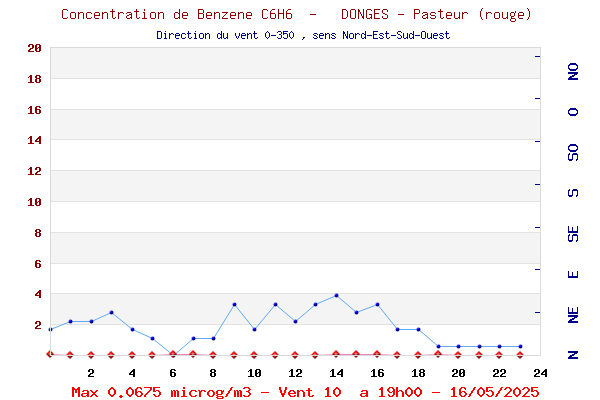600x400 pixels.
Task: Click the bottom hour axis label "6"
Action: [173, 373]
